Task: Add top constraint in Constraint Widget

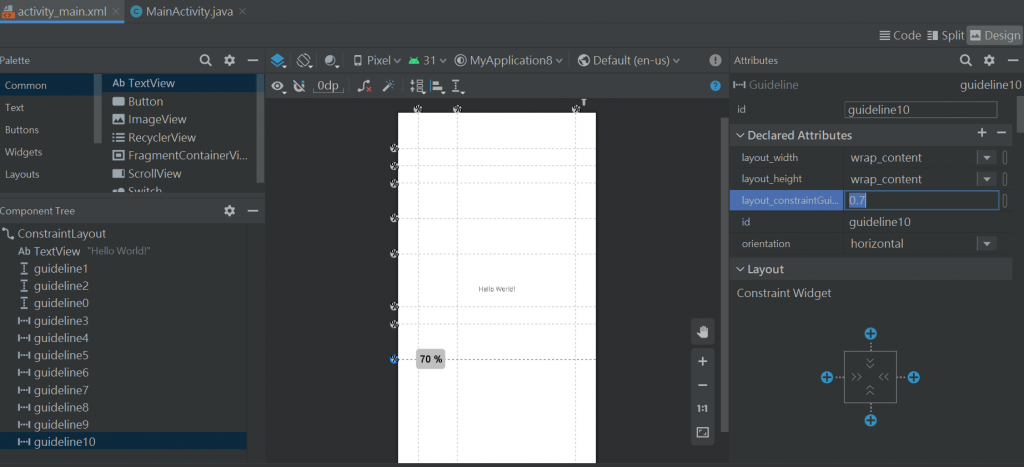Action: point(871,334)
